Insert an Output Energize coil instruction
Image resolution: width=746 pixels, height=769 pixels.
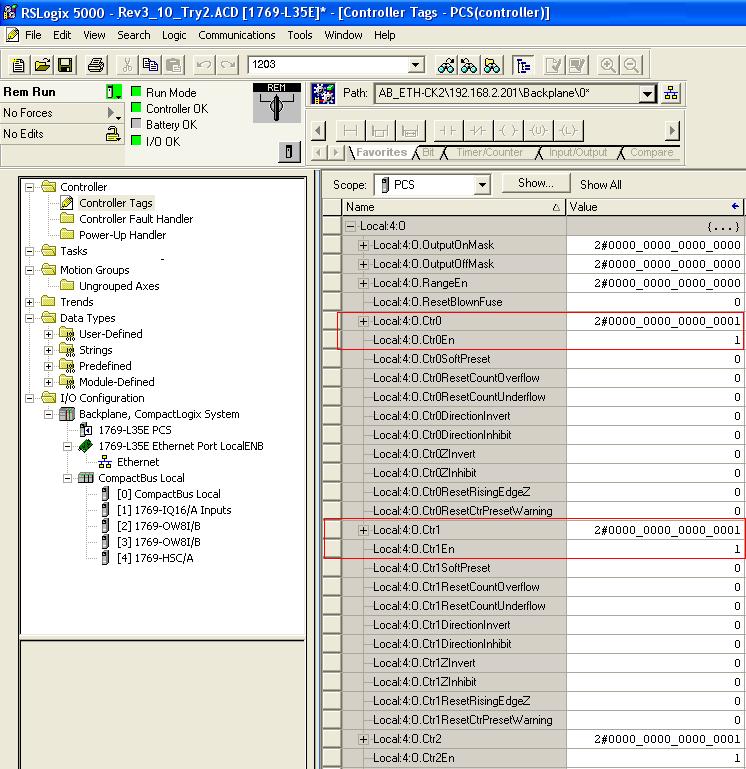pos(508,130)
